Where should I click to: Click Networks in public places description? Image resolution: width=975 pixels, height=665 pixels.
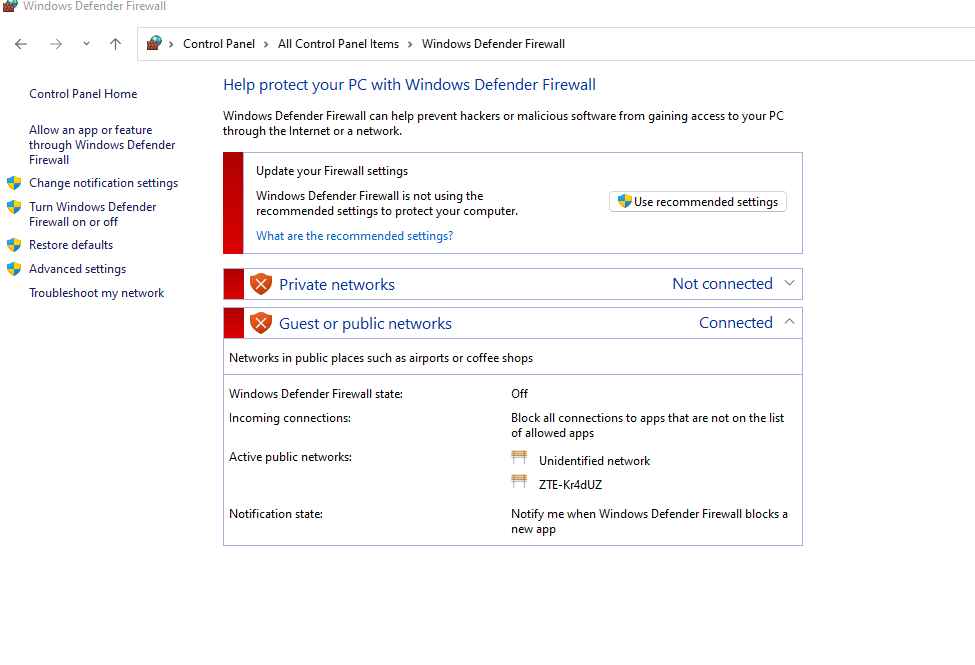tap(381, 358)
